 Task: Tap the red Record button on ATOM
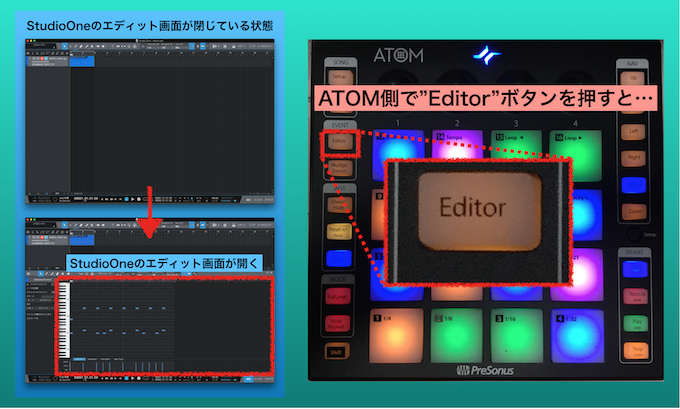tap(635, 296)
